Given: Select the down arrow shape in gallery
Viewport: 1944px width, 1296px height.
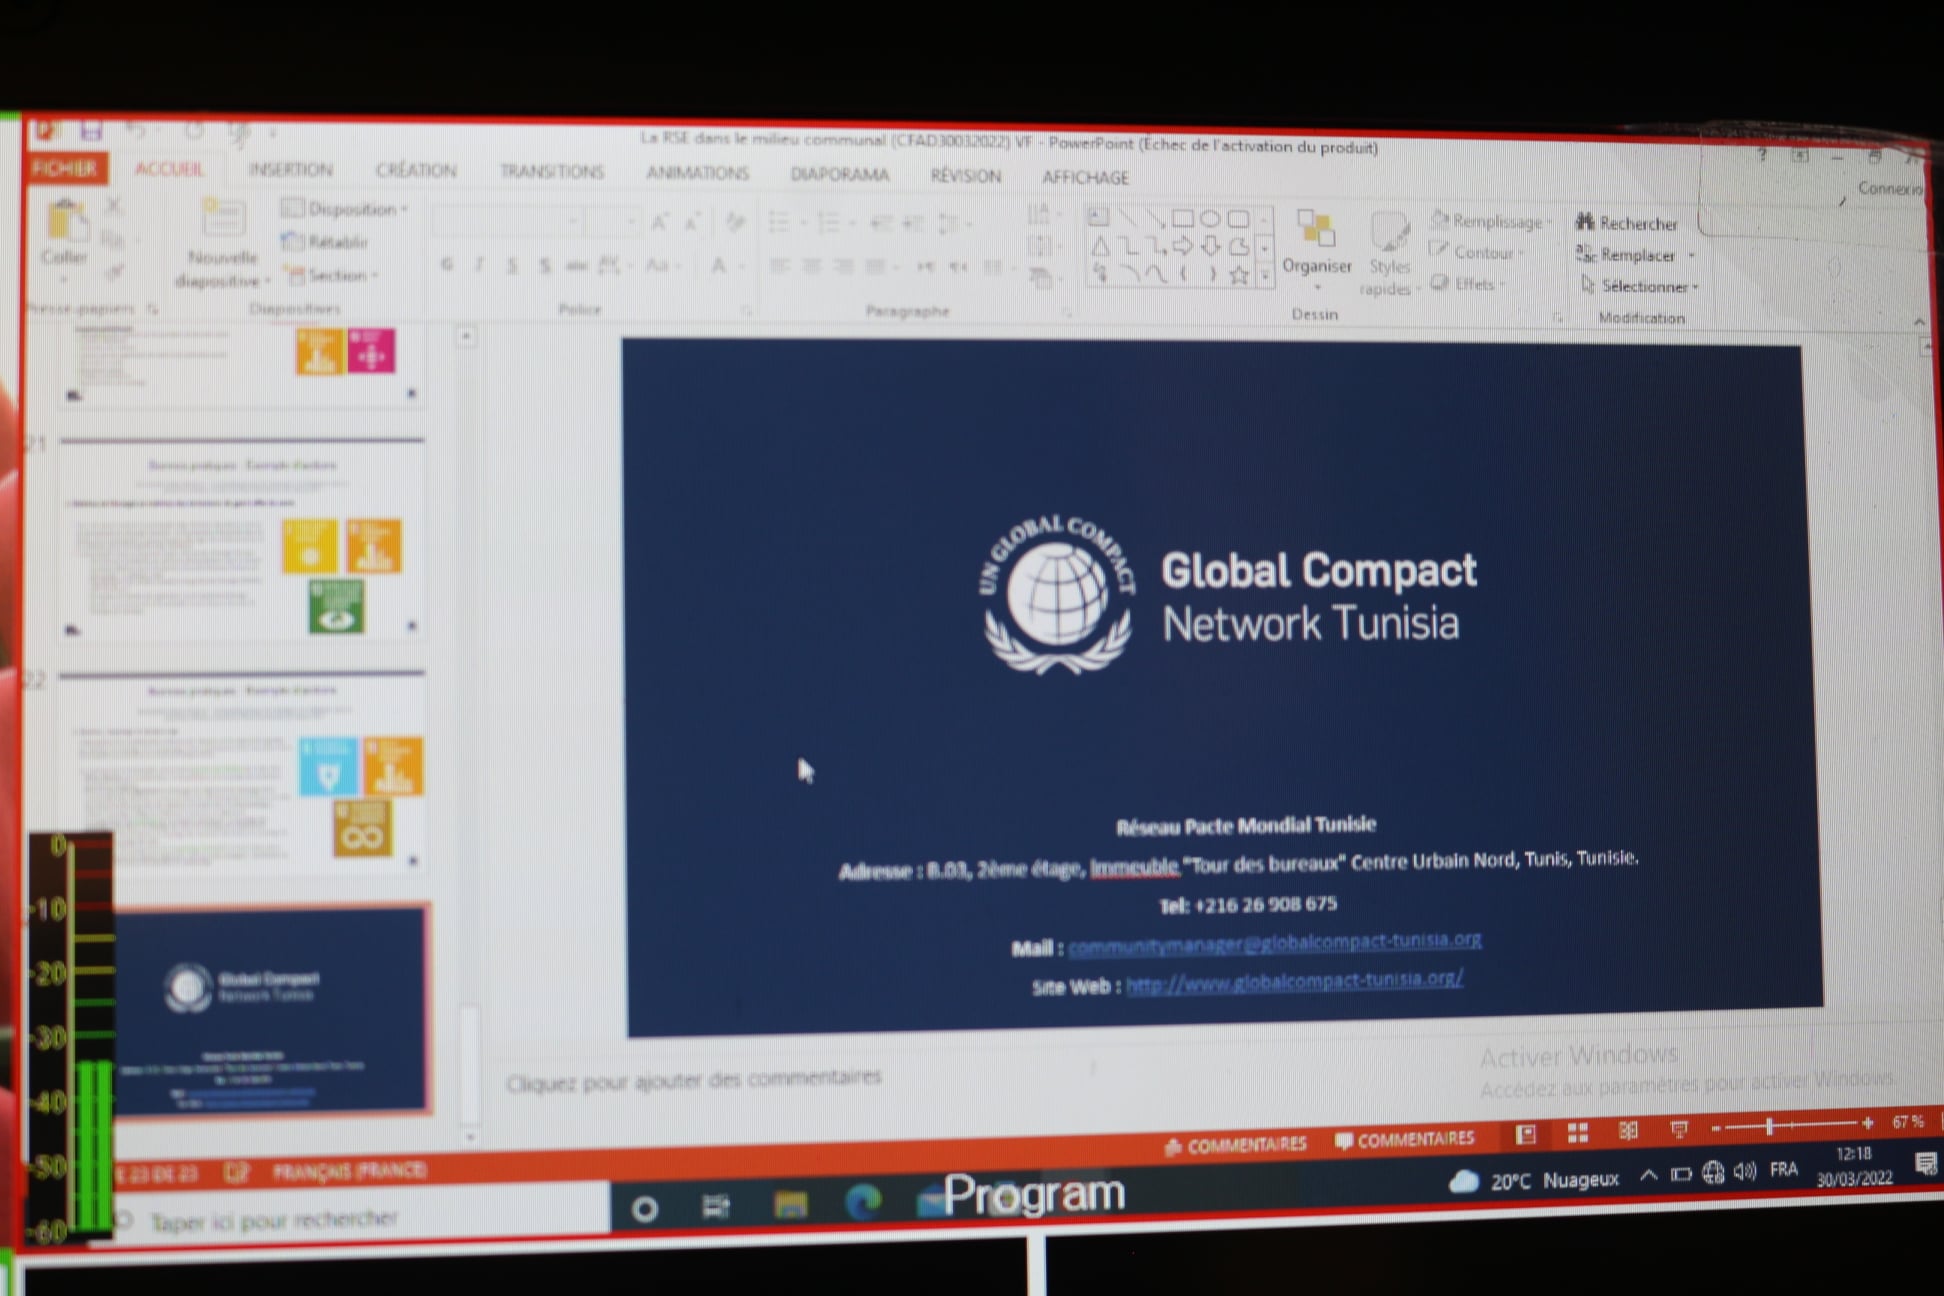Looking at the screenshot, I should (1210, 246).
